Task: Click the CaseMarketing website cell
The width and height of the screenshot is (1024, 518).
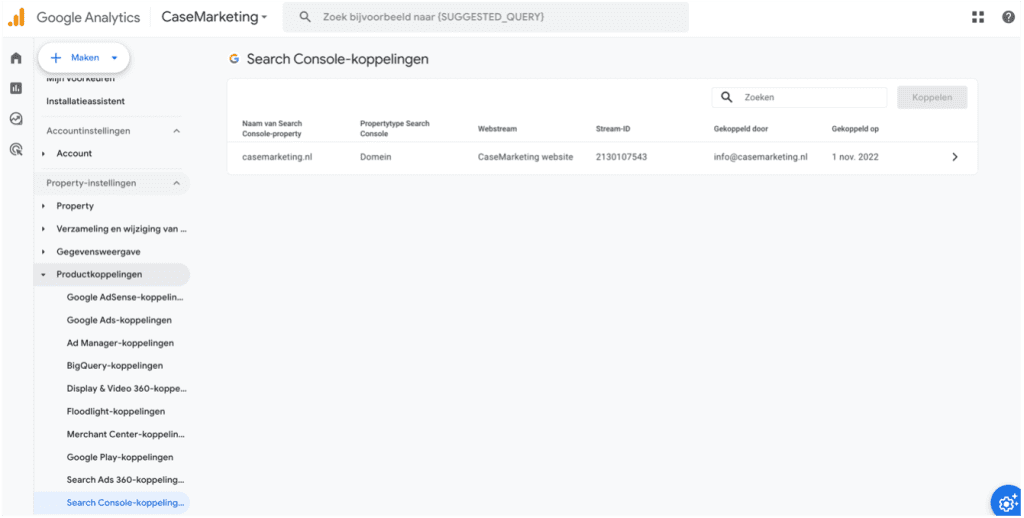Action: pyautogui.click(x=525, y=157)
